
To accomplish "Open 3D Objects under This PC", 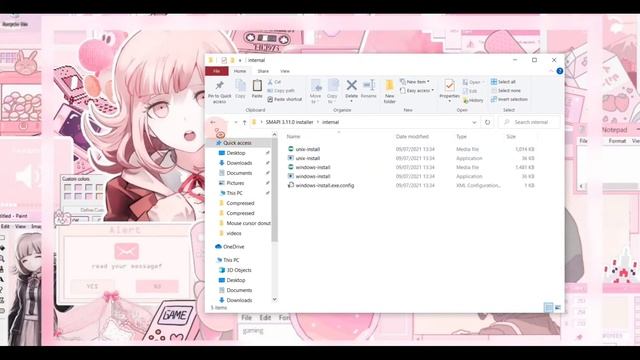I will (239, 270).
